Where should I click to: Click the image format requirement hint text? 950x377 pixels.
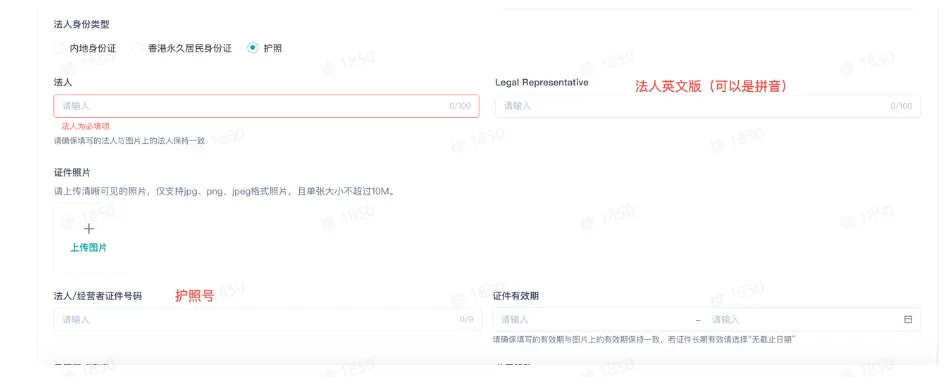224,192
